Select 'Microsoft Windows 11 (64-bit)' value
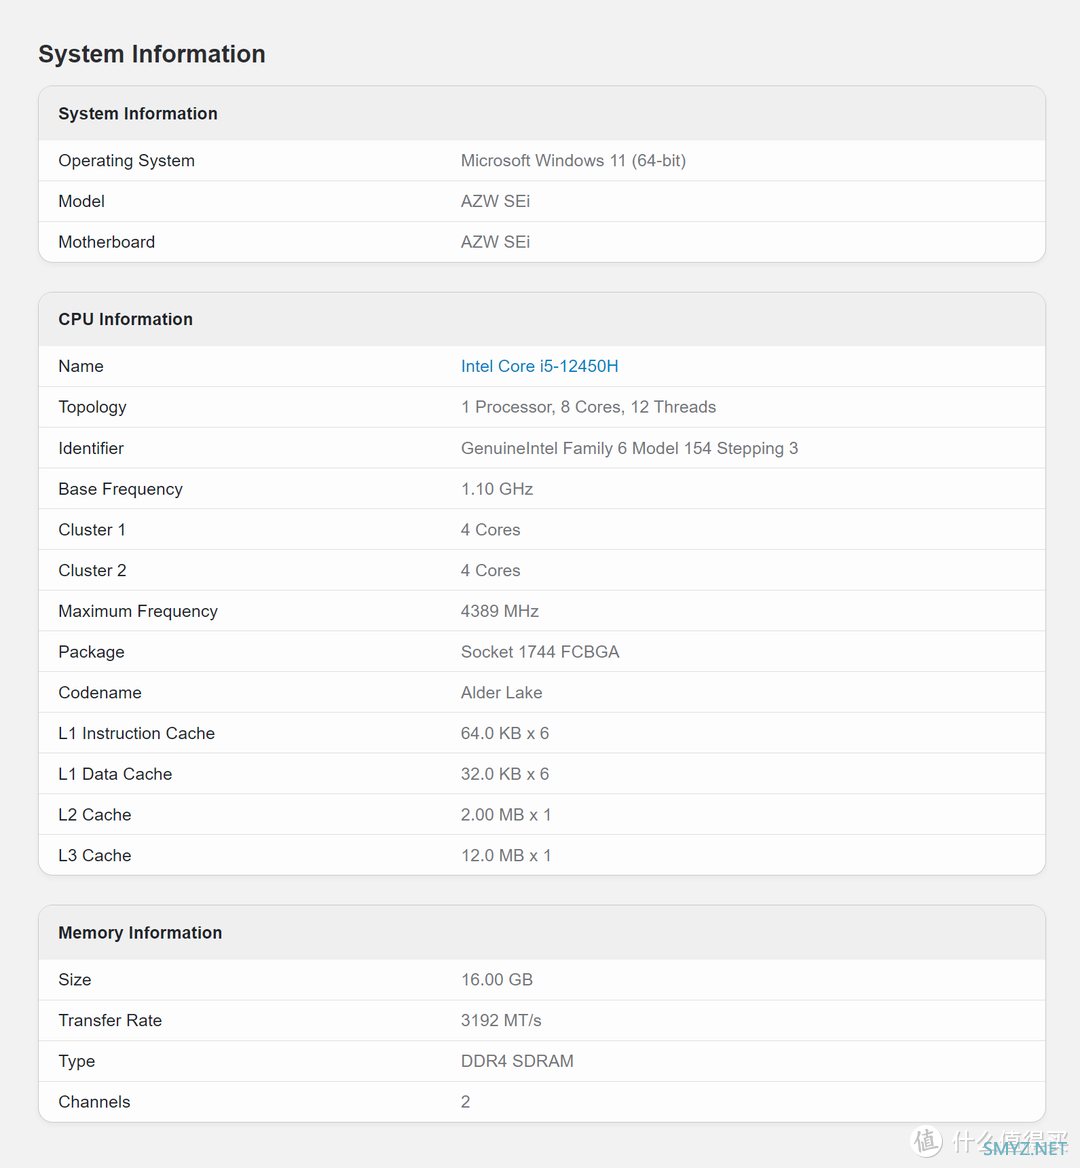This screenshot has width=1080, height=1168. [573, 161]
